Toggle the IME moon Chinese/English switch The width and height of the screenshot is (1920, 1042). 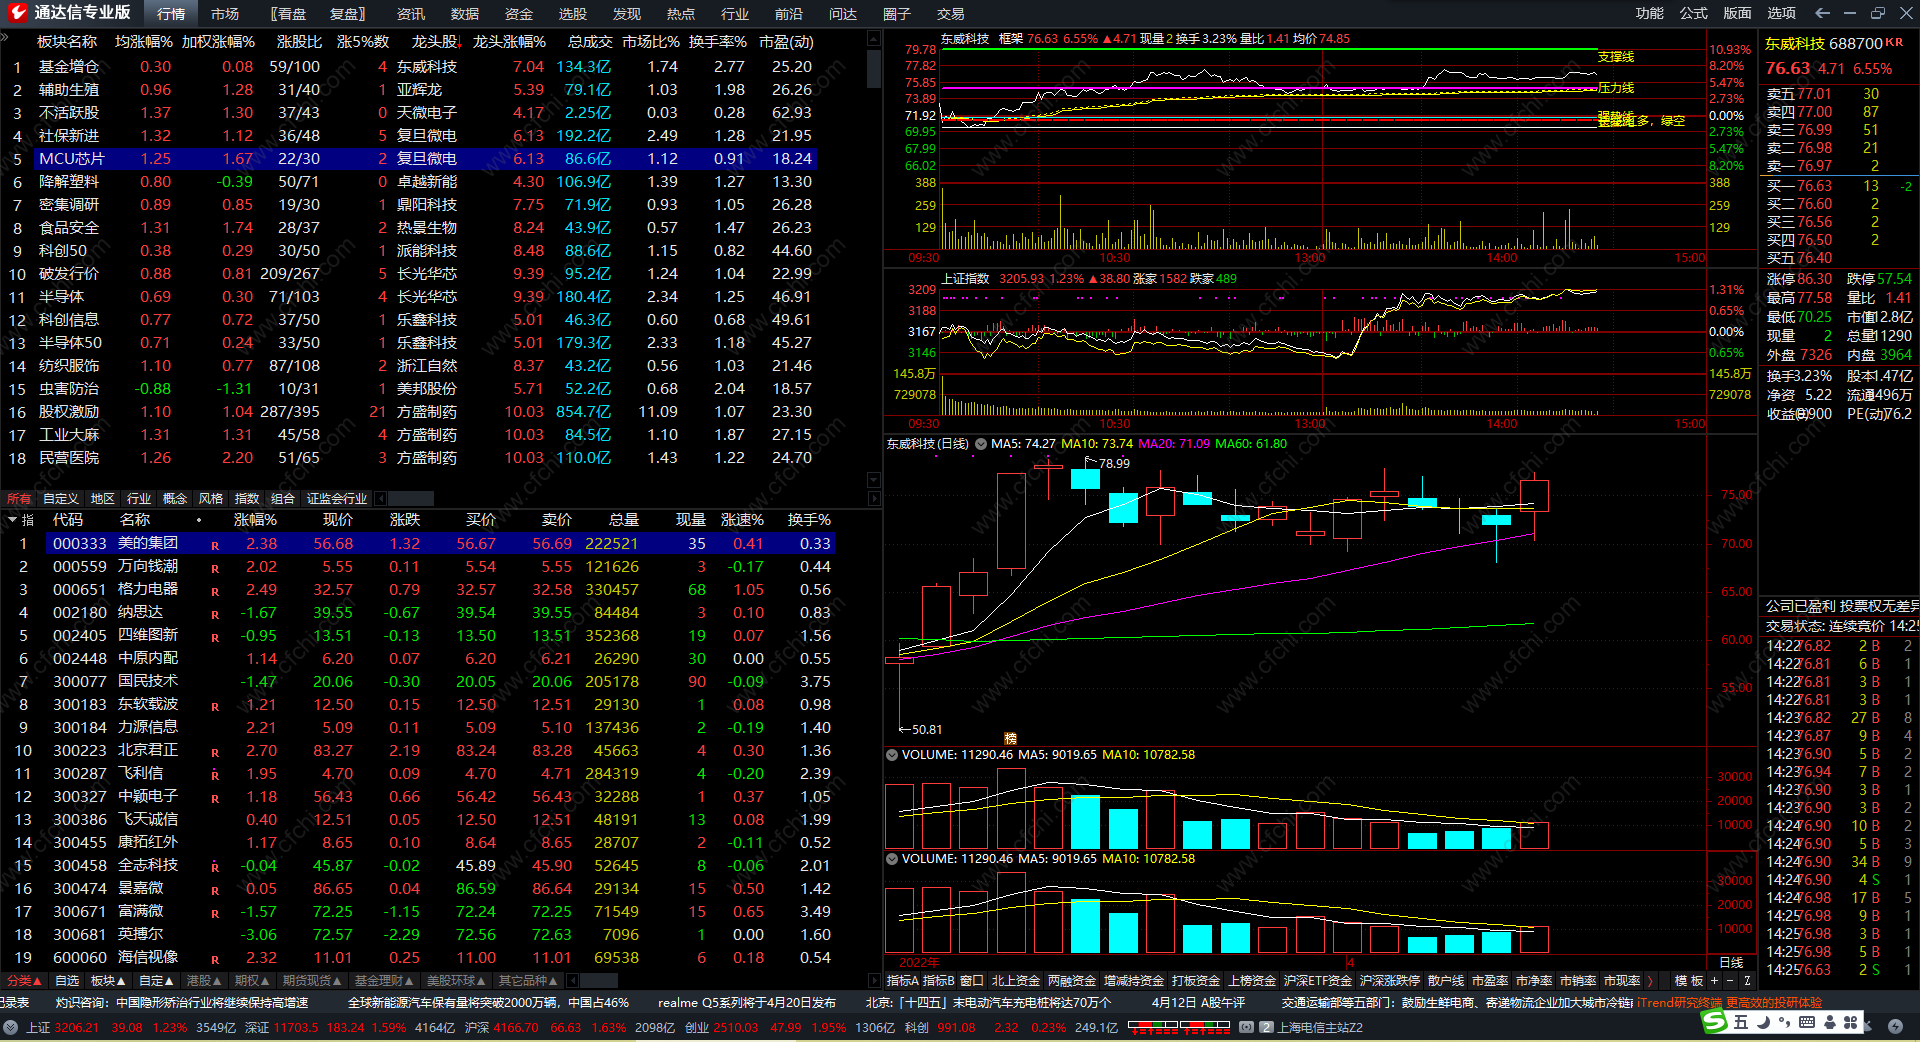tap(1763, 1022)
